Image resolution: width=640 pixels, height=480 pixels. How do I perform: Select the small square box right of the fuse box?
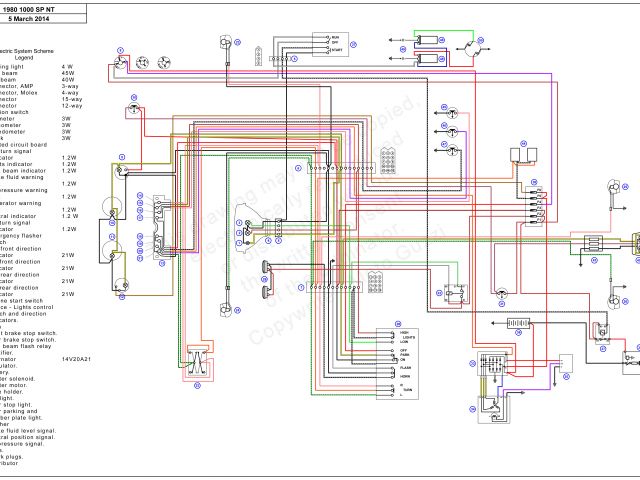click(565, 363)
